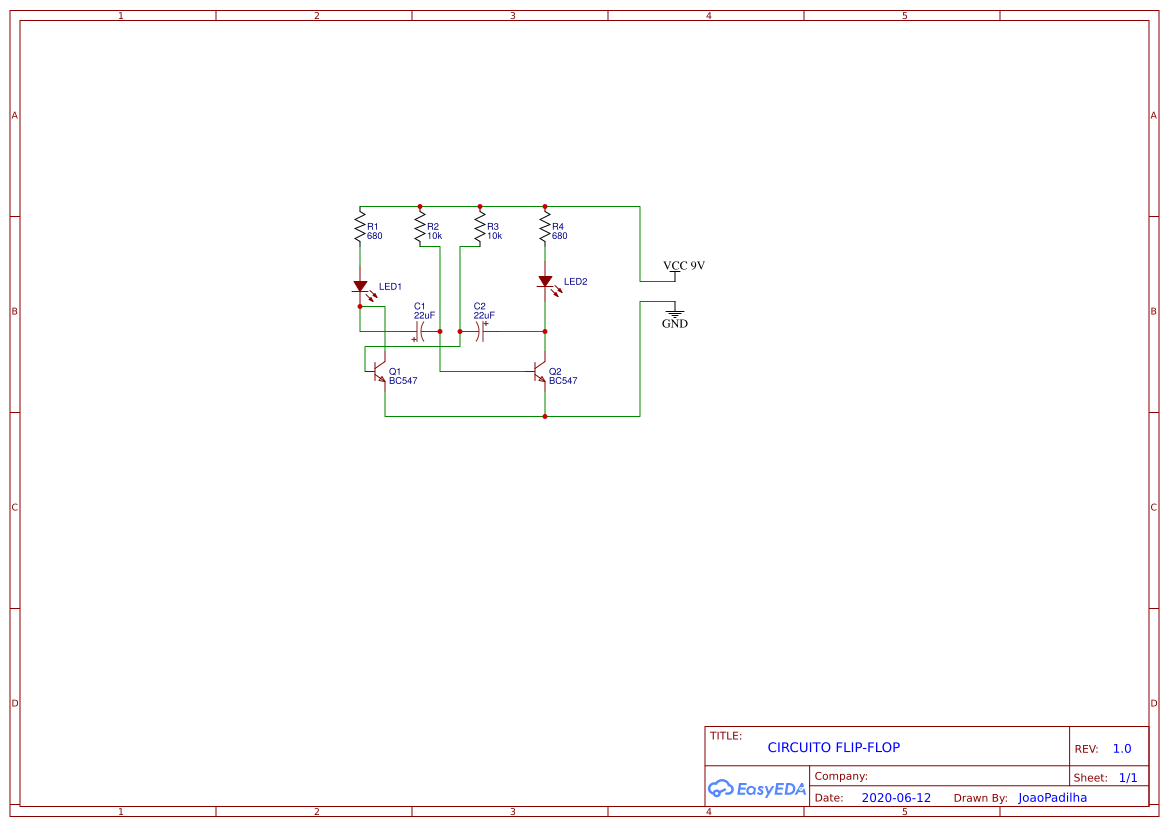Select the Company field in title block
Screen dimensions: 1169x827
[x=840, y=776]
